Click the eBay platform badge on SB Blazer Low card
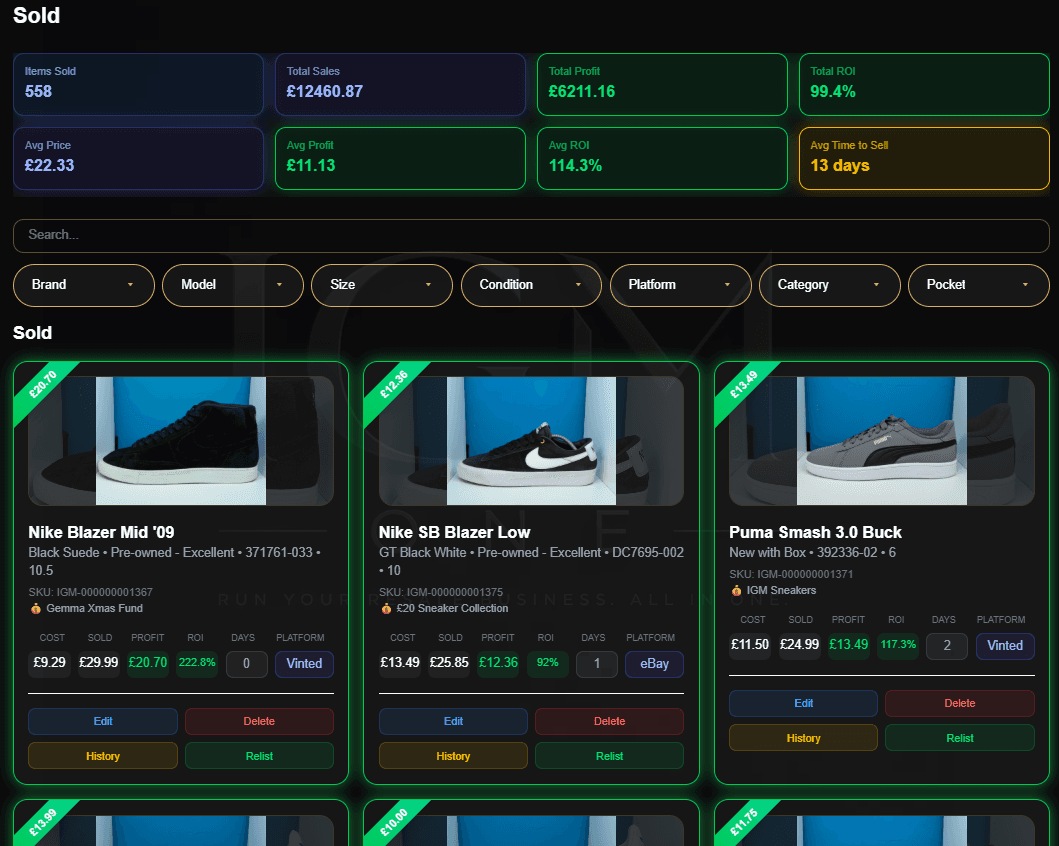This screenshot has height=846, width=1059. 654,664
